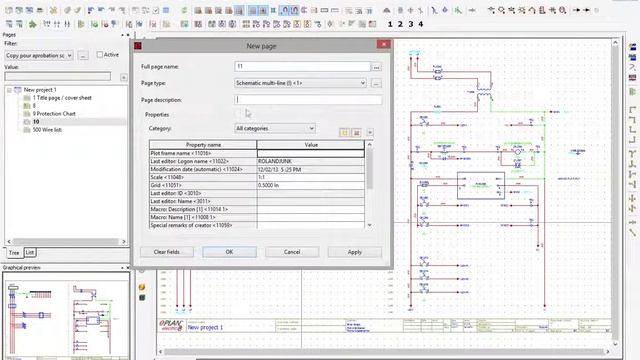640x360 pixels.
Task: Click the Page description text field
Action: (308, 100)
